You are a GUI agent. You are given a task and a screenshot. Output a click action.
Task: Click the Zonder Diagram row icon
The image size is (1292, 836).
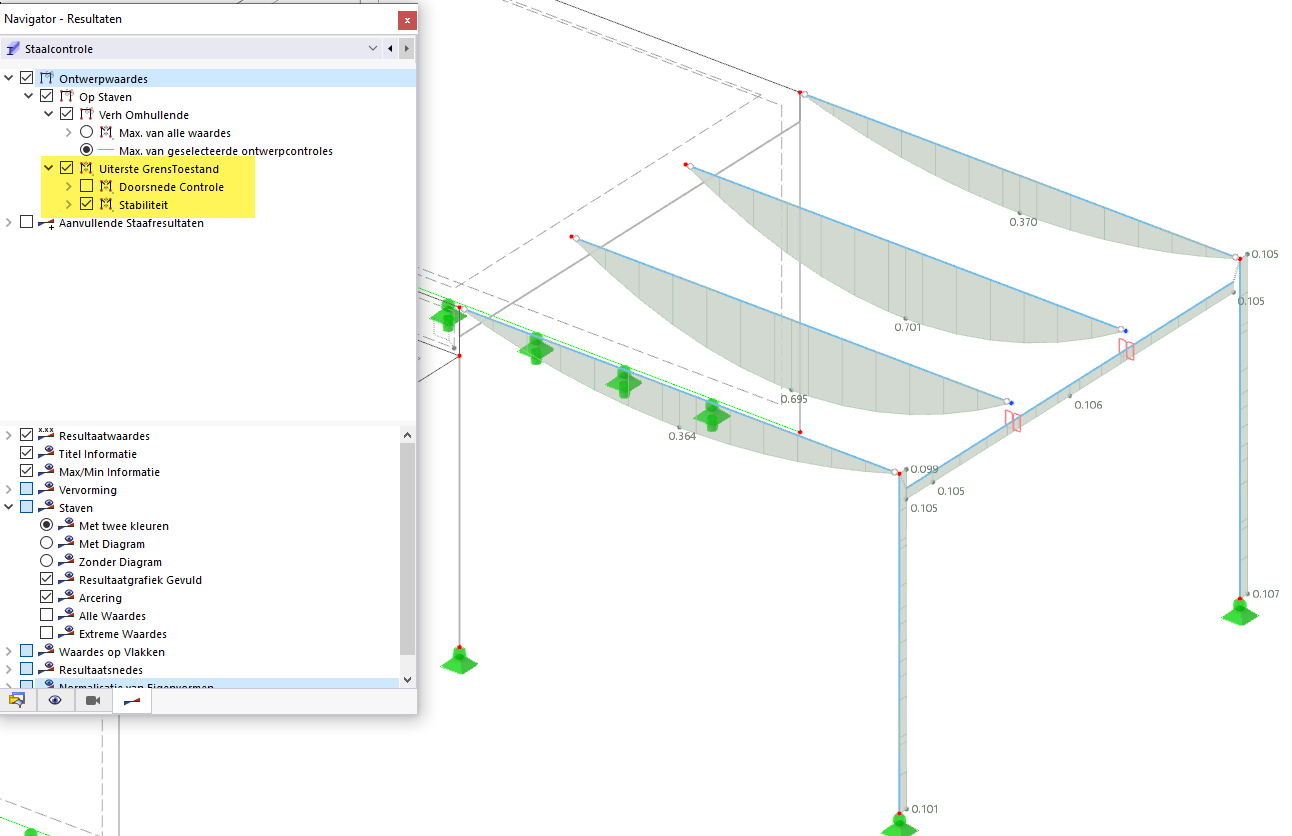click(67, 561)
